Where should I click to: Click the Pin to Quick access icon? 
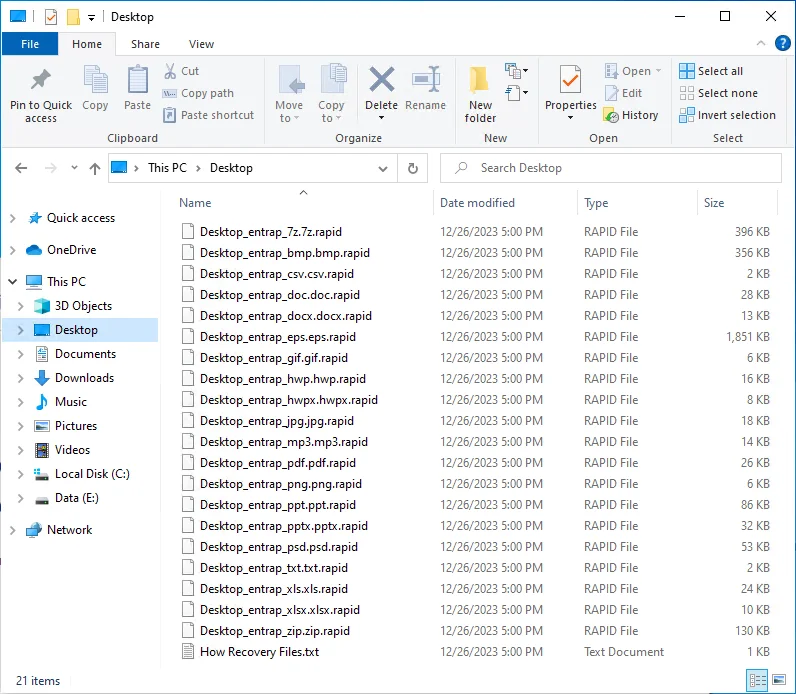pos(41,82)
